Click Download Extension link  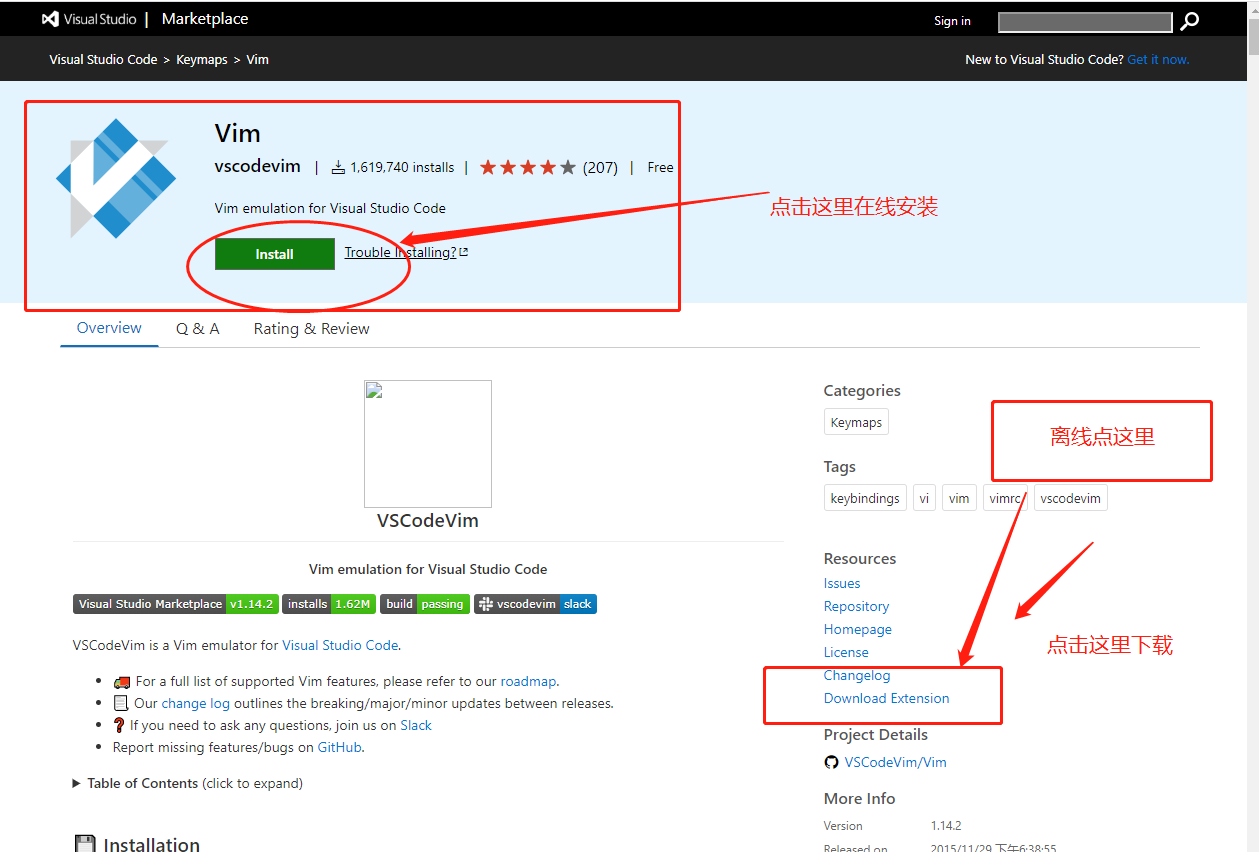pos(887,698)
